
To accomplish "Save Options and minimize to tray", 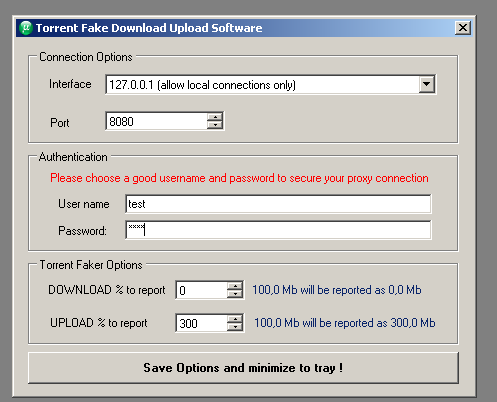I will coord(243,368).
